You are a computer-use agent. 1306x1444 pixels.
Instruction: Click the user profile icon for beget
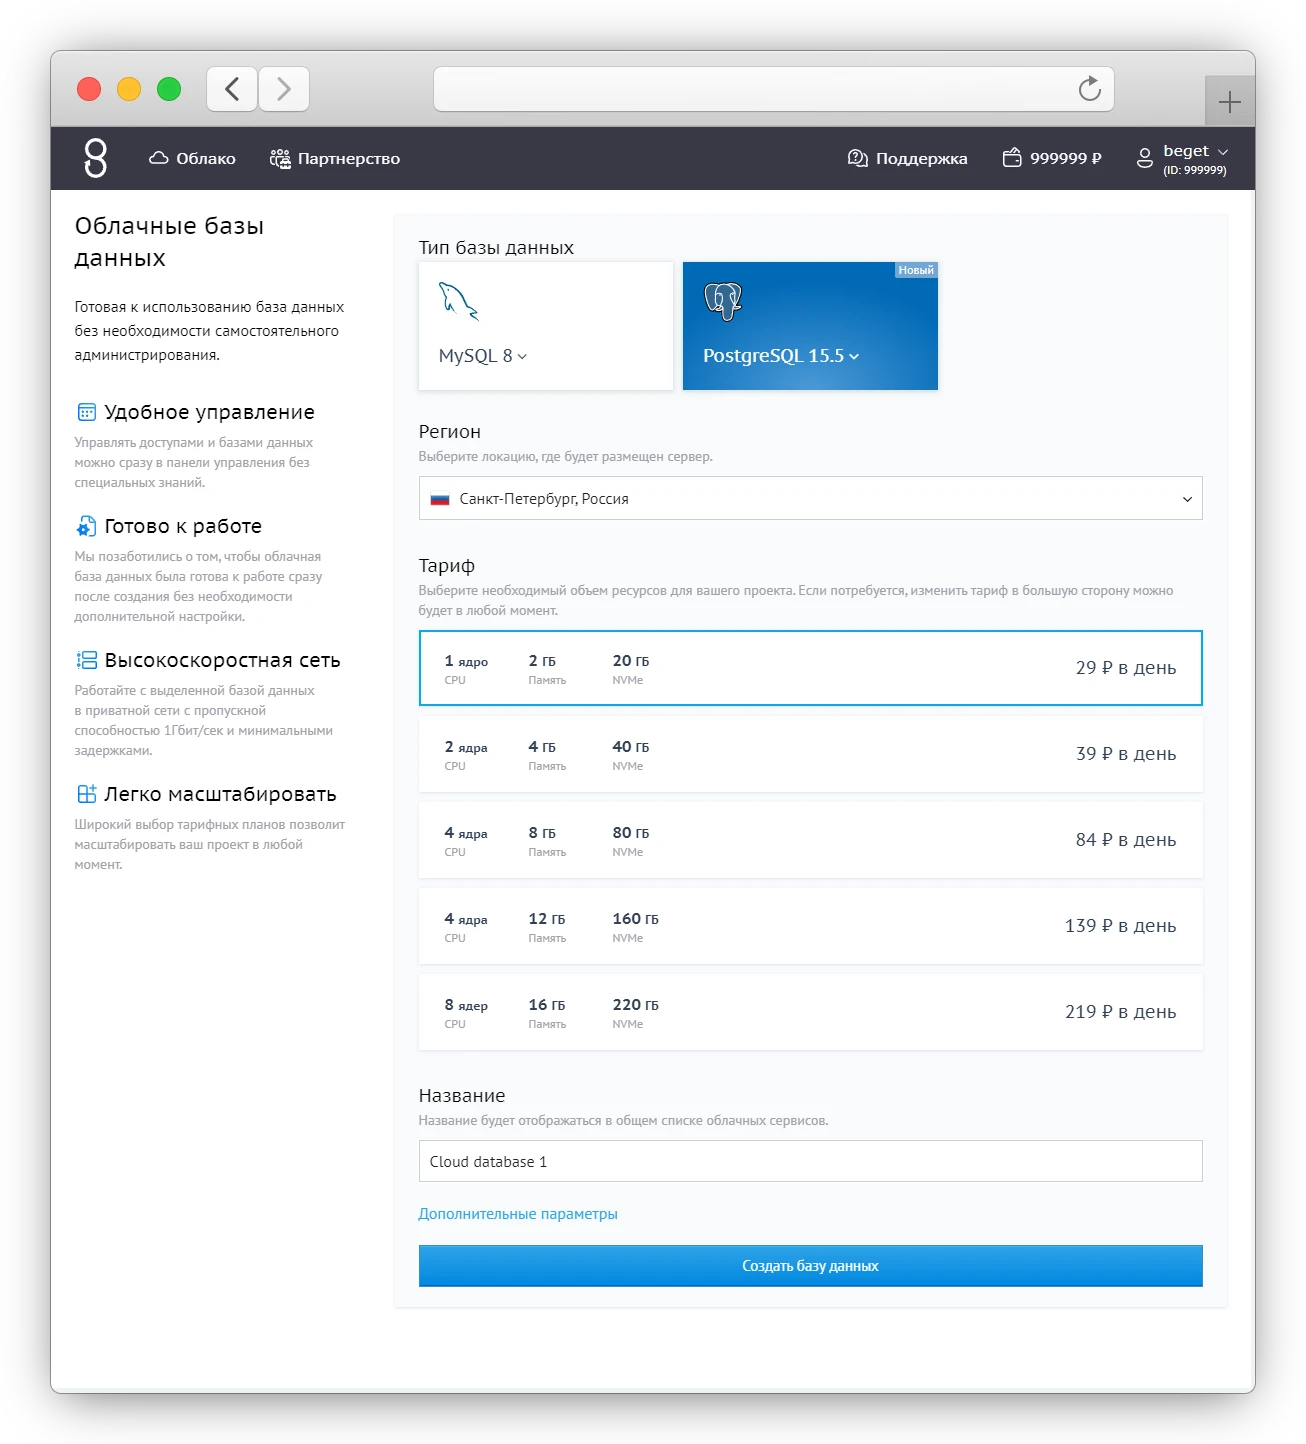coord(1143,158)
